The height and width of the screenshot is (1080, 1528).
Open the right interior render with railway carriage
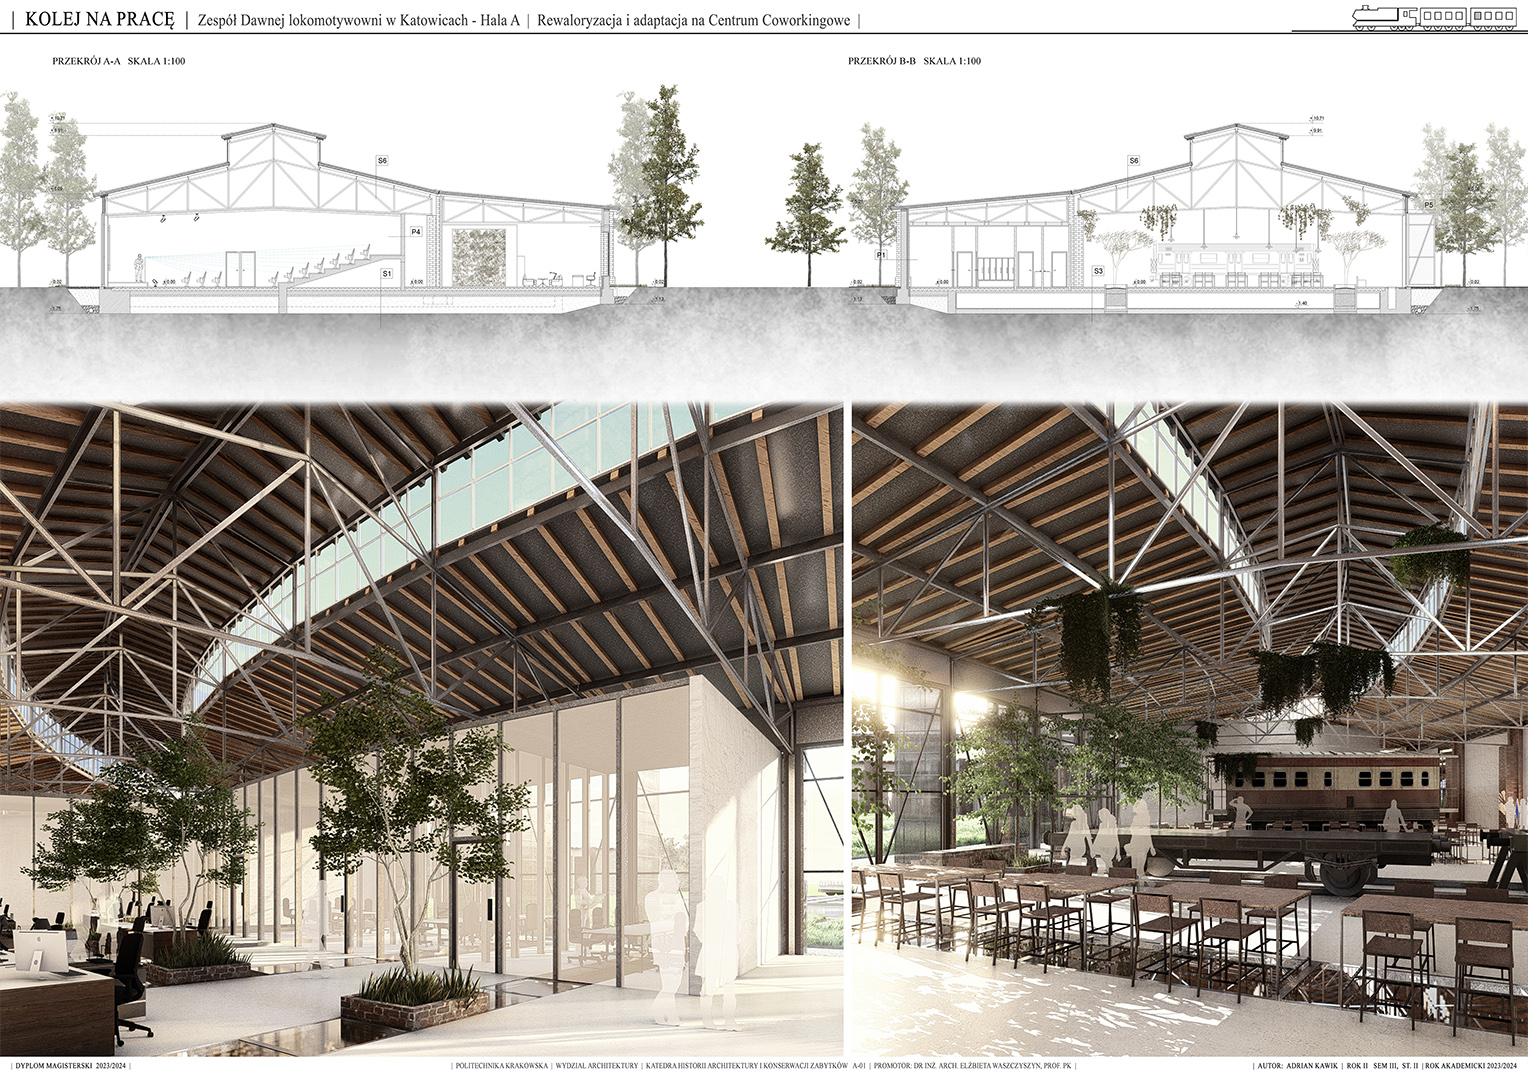pyautogui.click(x=1188, y=730)
